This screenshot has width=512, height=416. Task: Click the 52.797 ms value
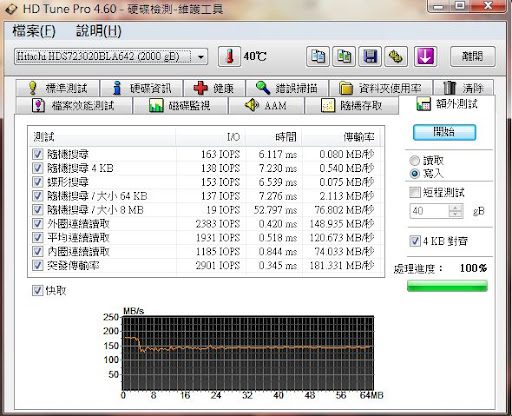[275, 210]
